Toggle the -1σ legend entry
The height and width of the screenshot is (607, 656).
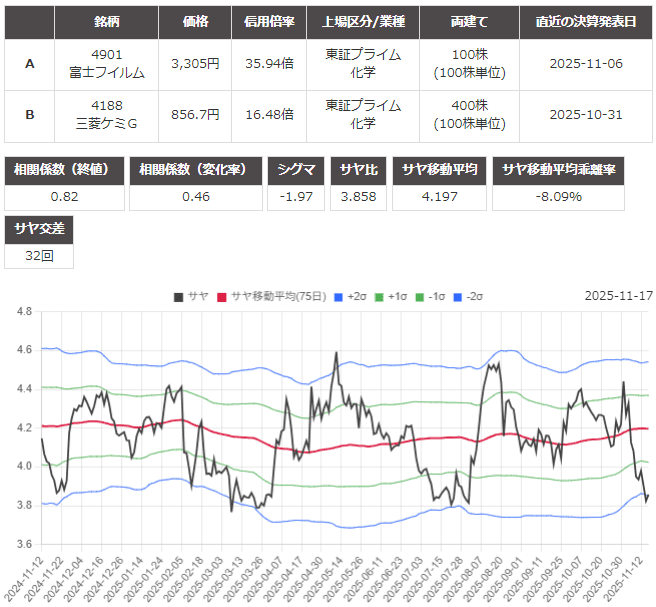point(430,296)
